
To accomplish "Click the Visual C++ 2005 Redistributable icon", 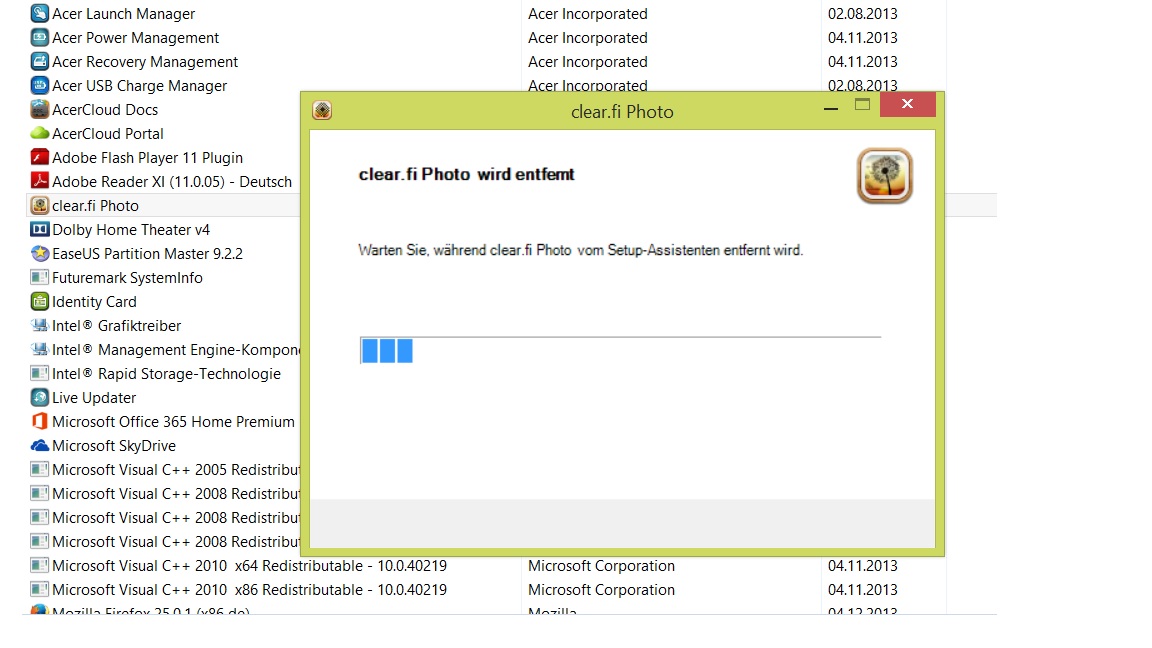I will click(40, 469).
